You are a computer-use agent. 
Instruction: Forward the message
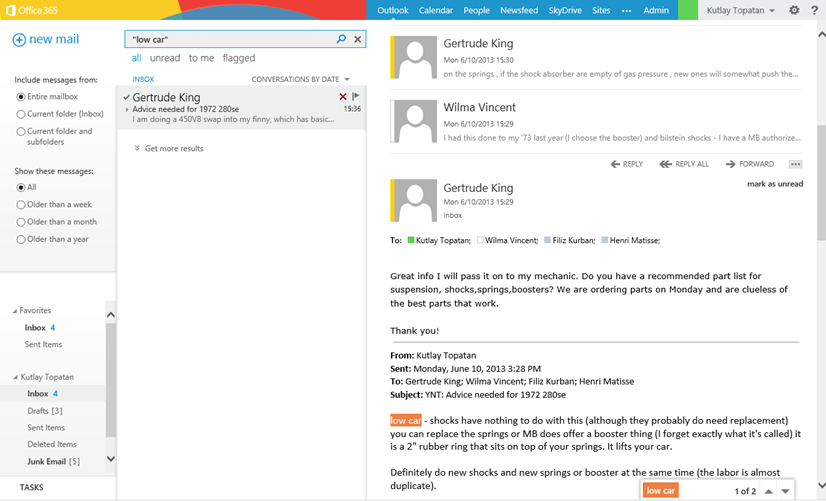pyautogui.click(x=750, y=164)
